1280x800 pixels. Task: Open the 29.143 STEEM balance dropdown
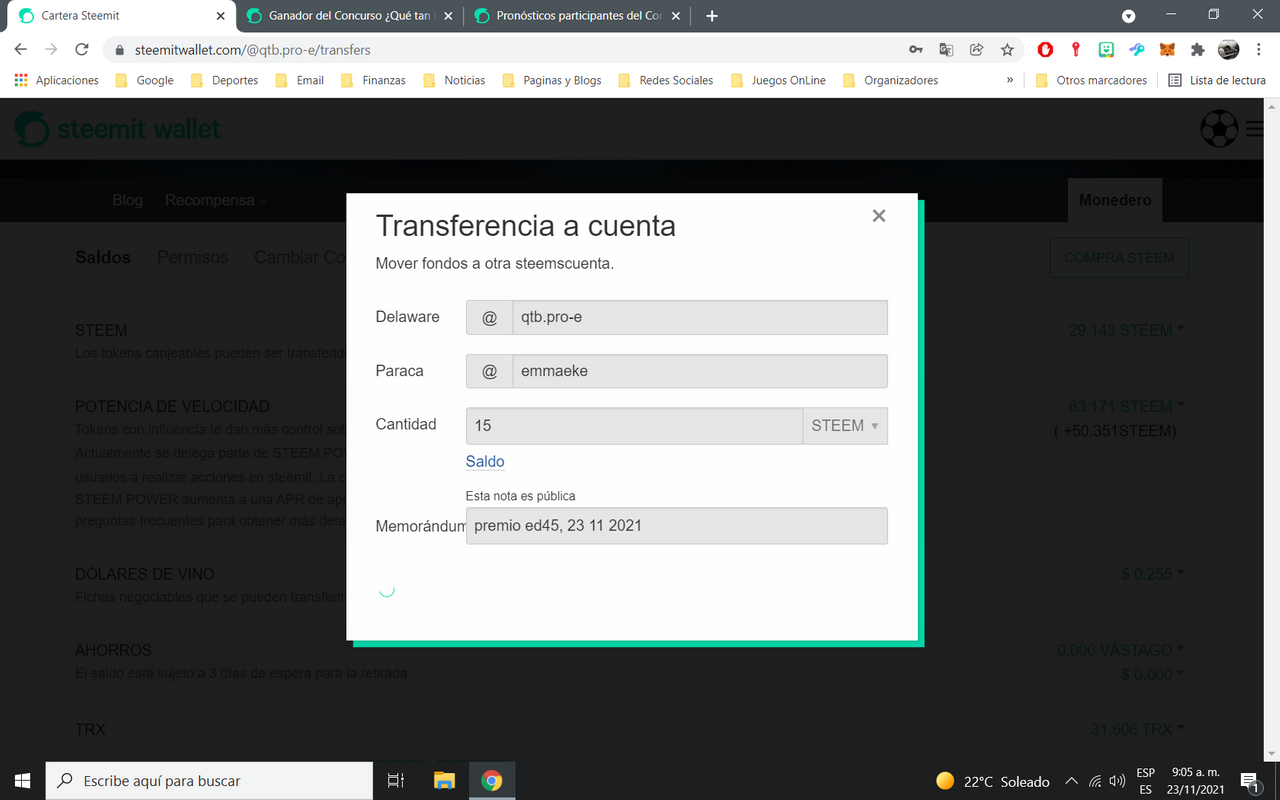(x=1126, y=330)
